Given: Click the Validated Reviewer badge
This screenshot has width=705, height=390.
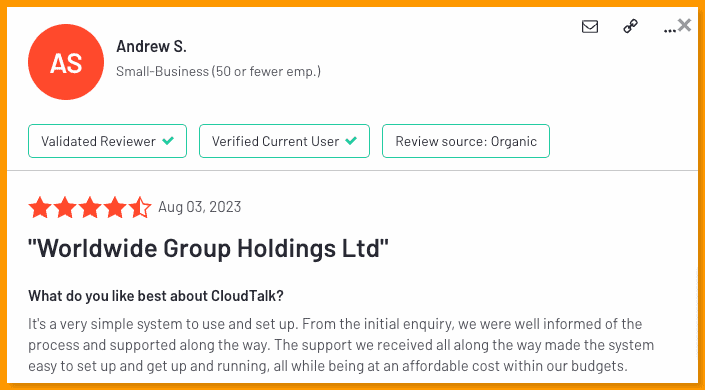Looking at the screenshot, I should point(107,141).
